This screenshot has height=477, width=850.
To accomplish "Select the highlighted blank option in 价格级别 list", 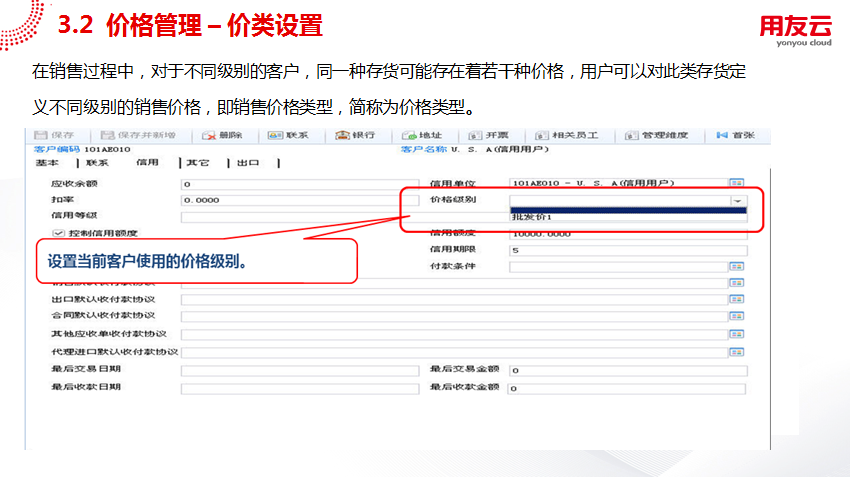I will pos(628,210).
